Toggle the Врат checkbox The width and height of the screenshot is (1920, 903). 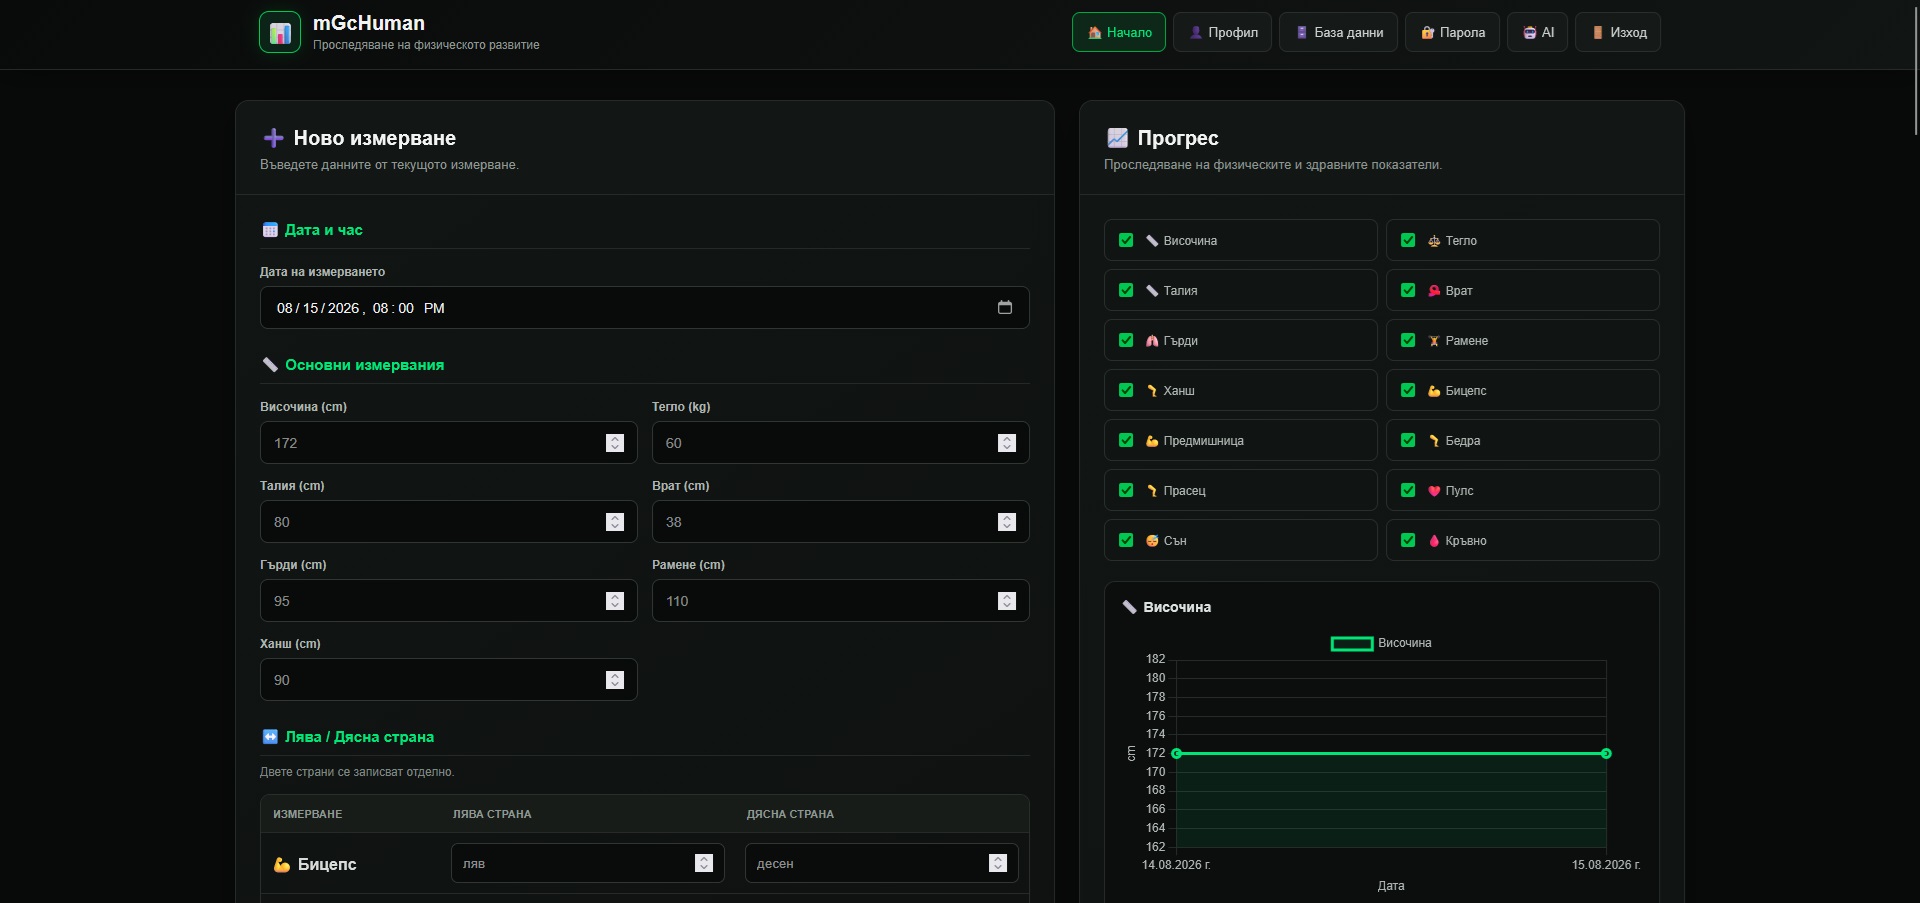click(x=1408, y=290)
